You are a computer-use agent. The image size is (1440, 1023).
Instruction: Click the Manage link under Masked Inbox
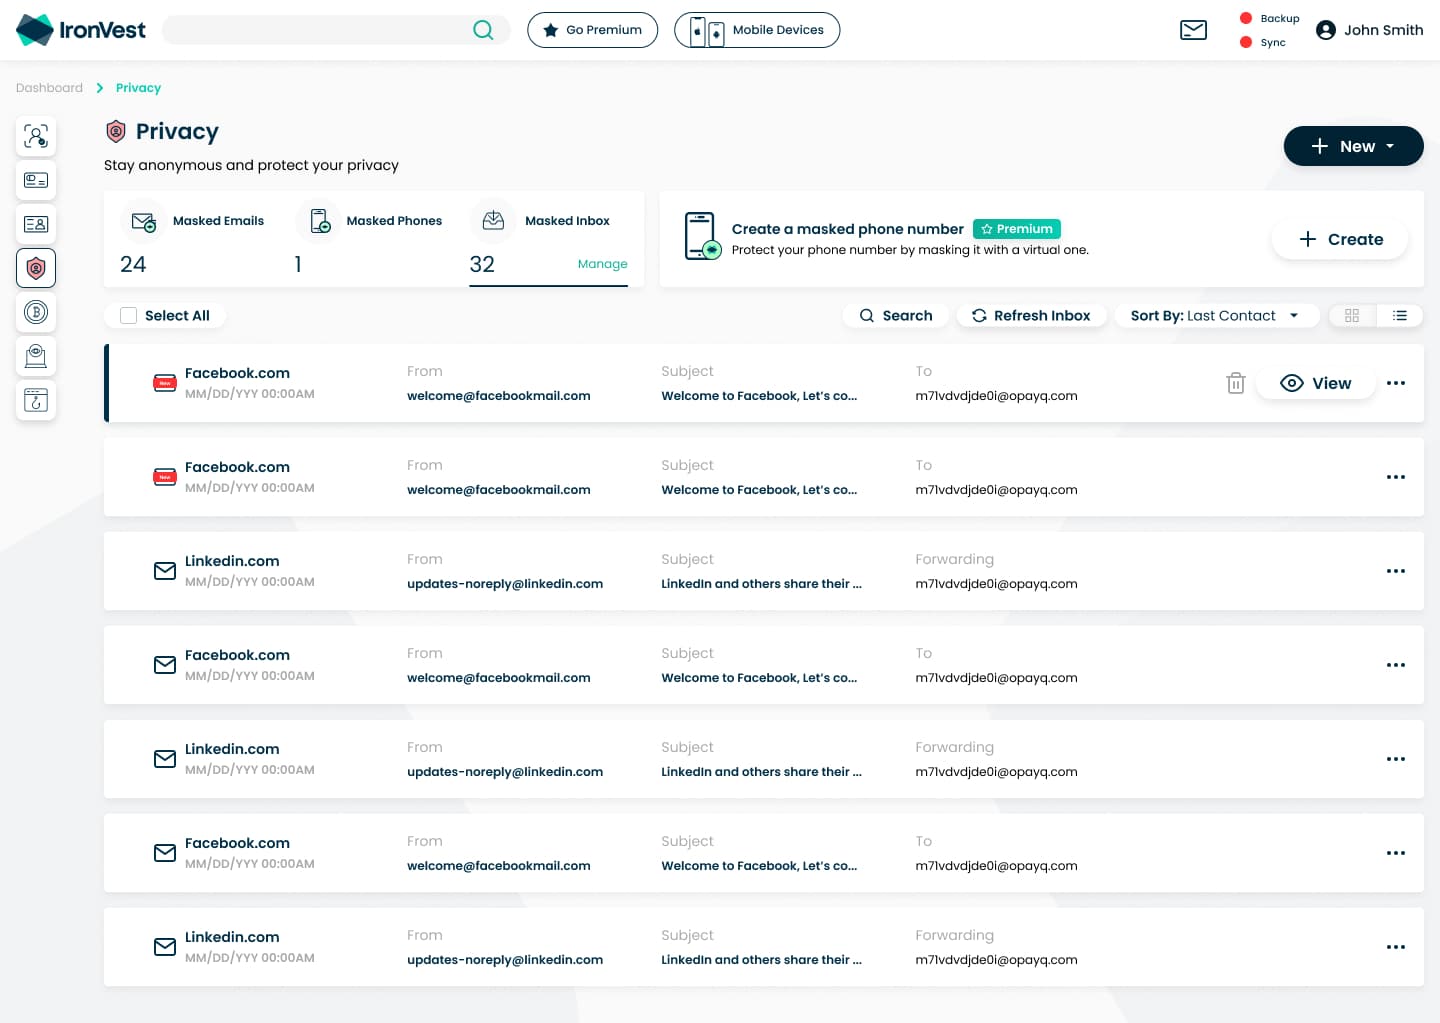(x=602, y=264)
